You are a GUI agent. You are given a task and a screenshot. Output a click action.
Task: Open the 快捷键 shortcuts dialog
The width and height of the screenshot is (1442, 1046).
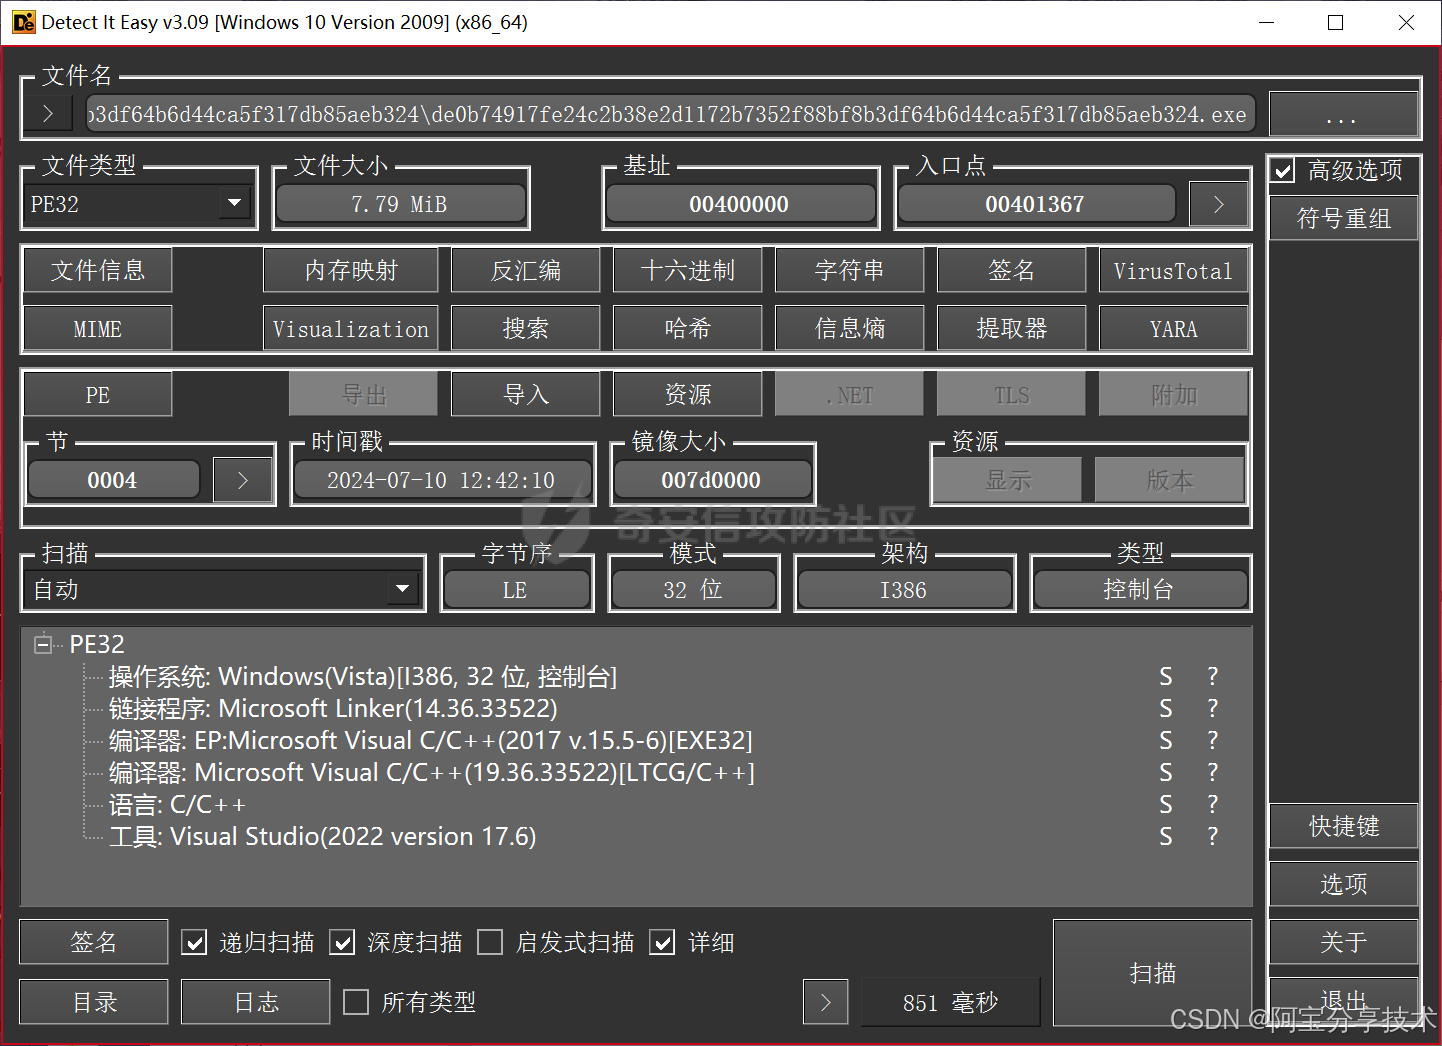[x=1344, y=826]
